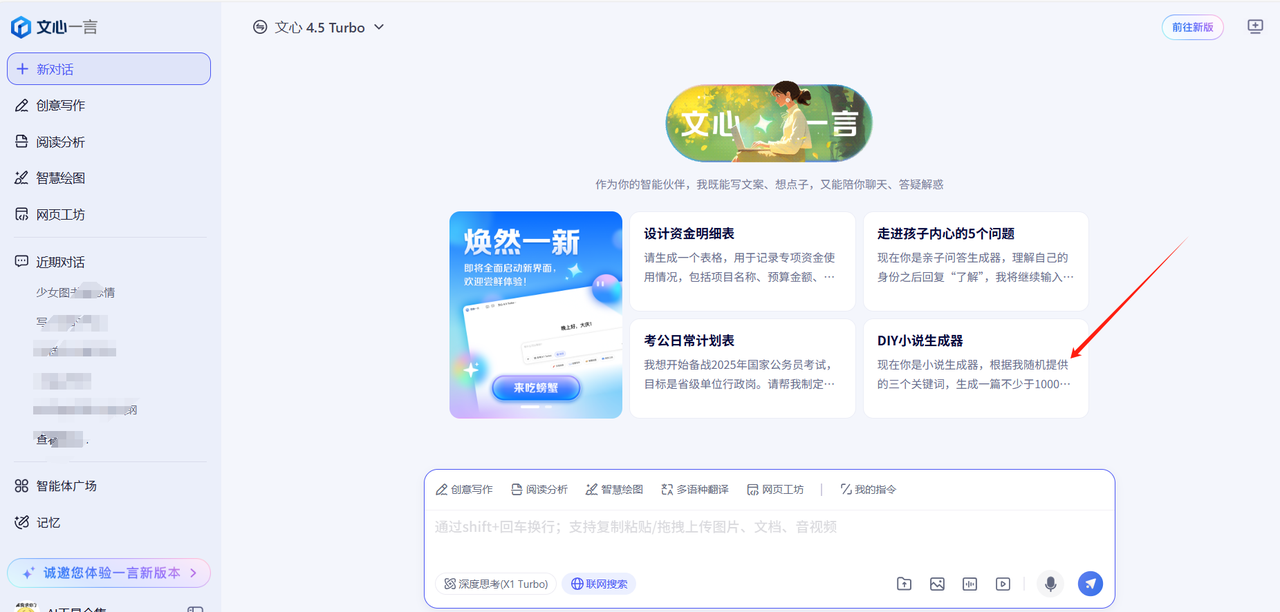Click the upload image icon
Screen dimensions: 1280x612
937,584
